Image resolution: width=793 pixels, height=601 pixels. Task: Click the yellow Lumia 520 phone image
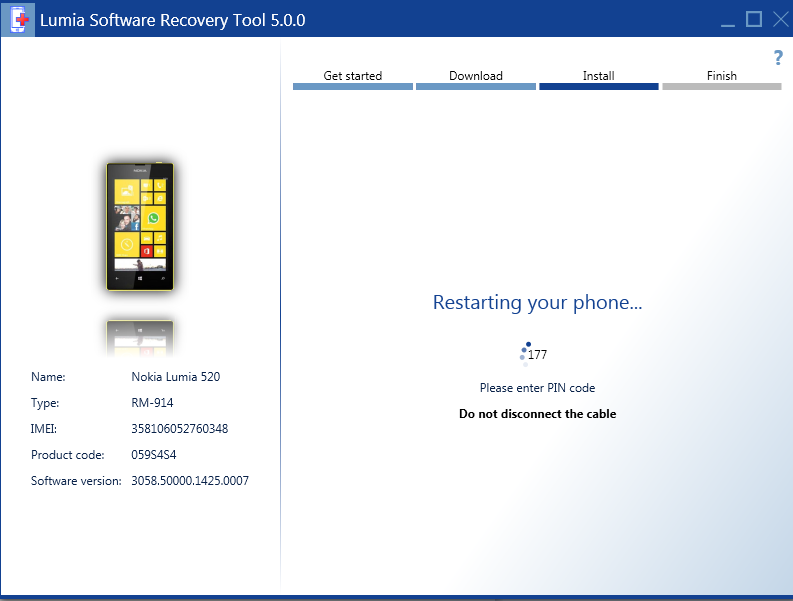(140, 227)
